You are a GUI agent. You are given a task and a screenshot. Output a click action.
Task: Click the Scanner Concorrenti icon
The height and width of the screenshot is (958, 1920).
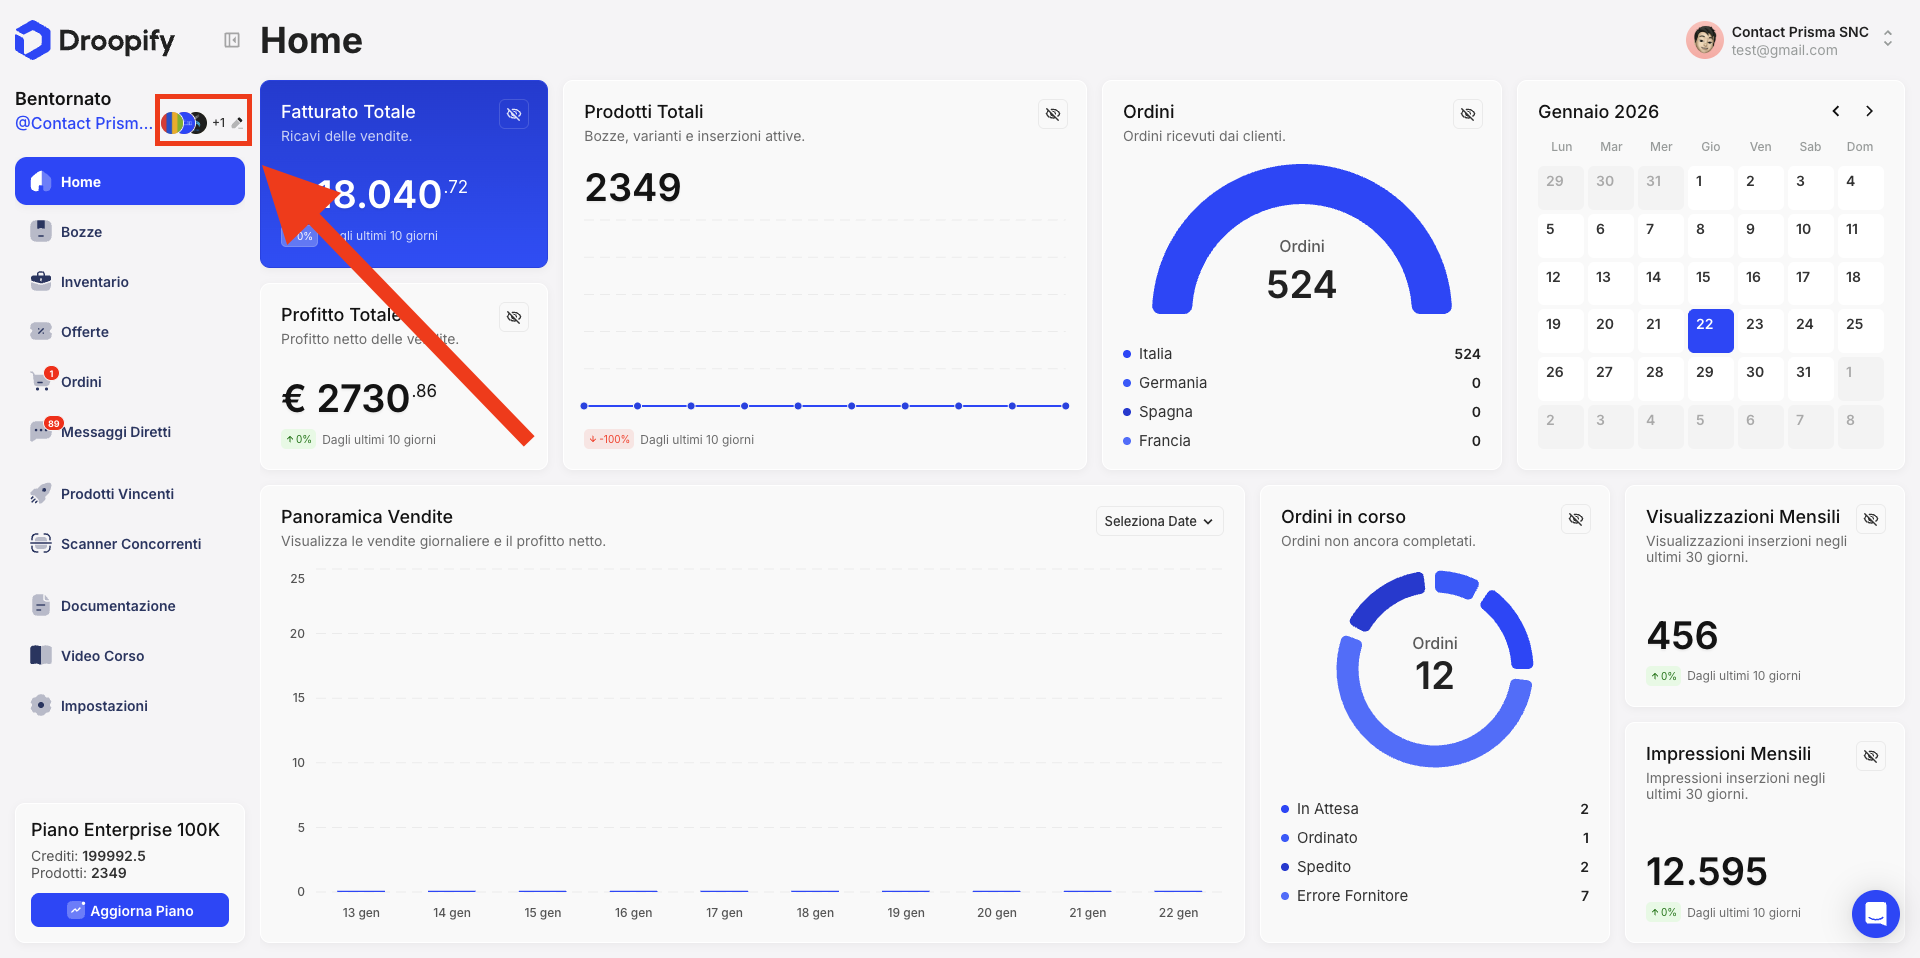pos(41,543)
